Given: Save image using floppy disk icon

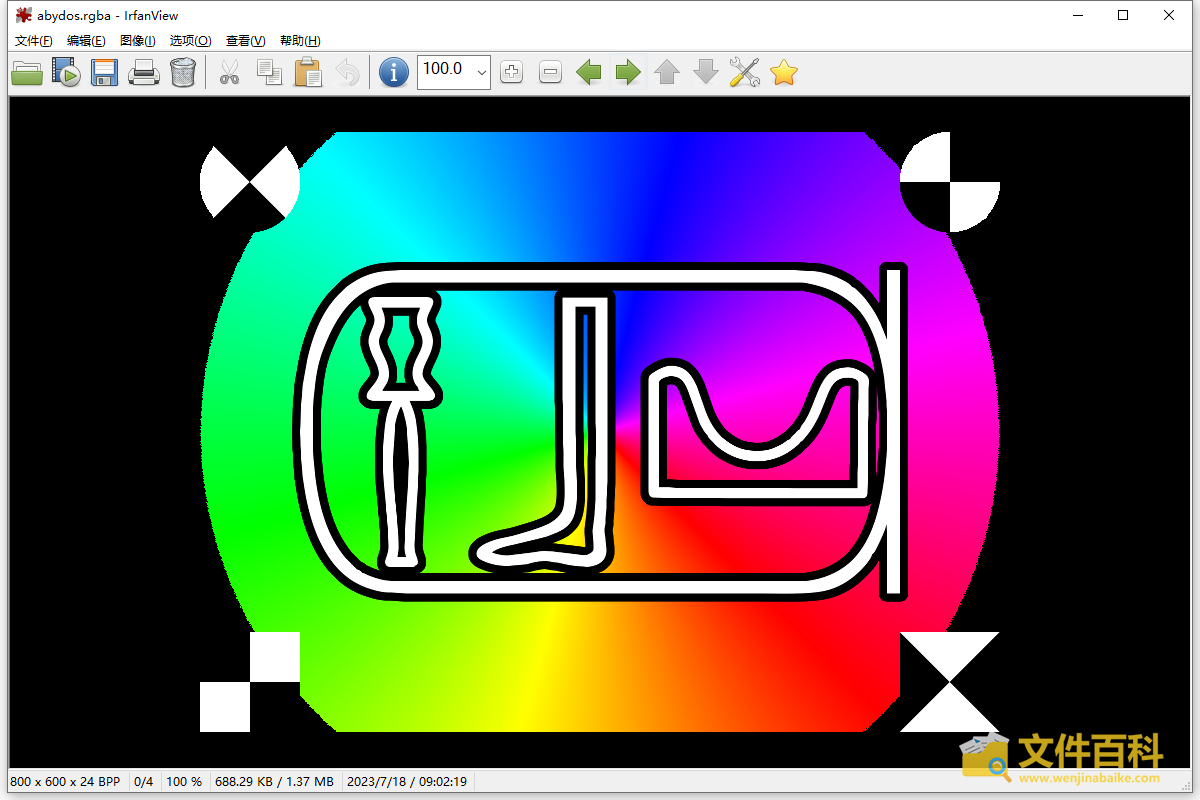Looking at the screenshot, I should tap(105, 72).
